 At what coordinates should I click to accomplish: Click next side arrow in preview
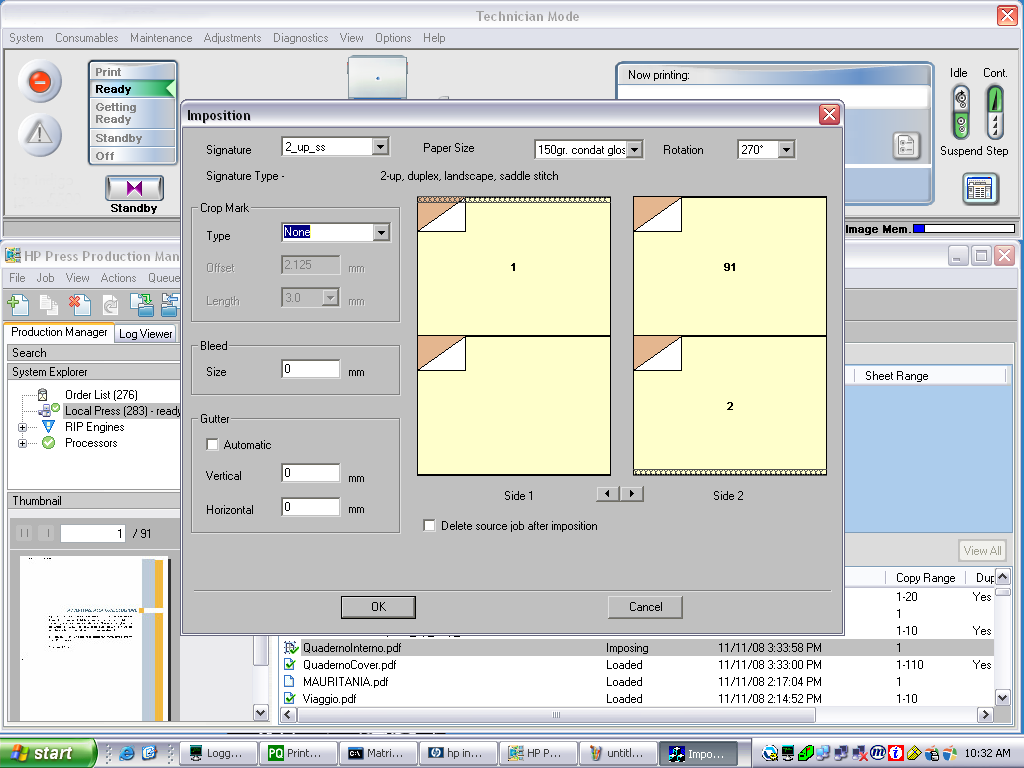pos(632,494)
